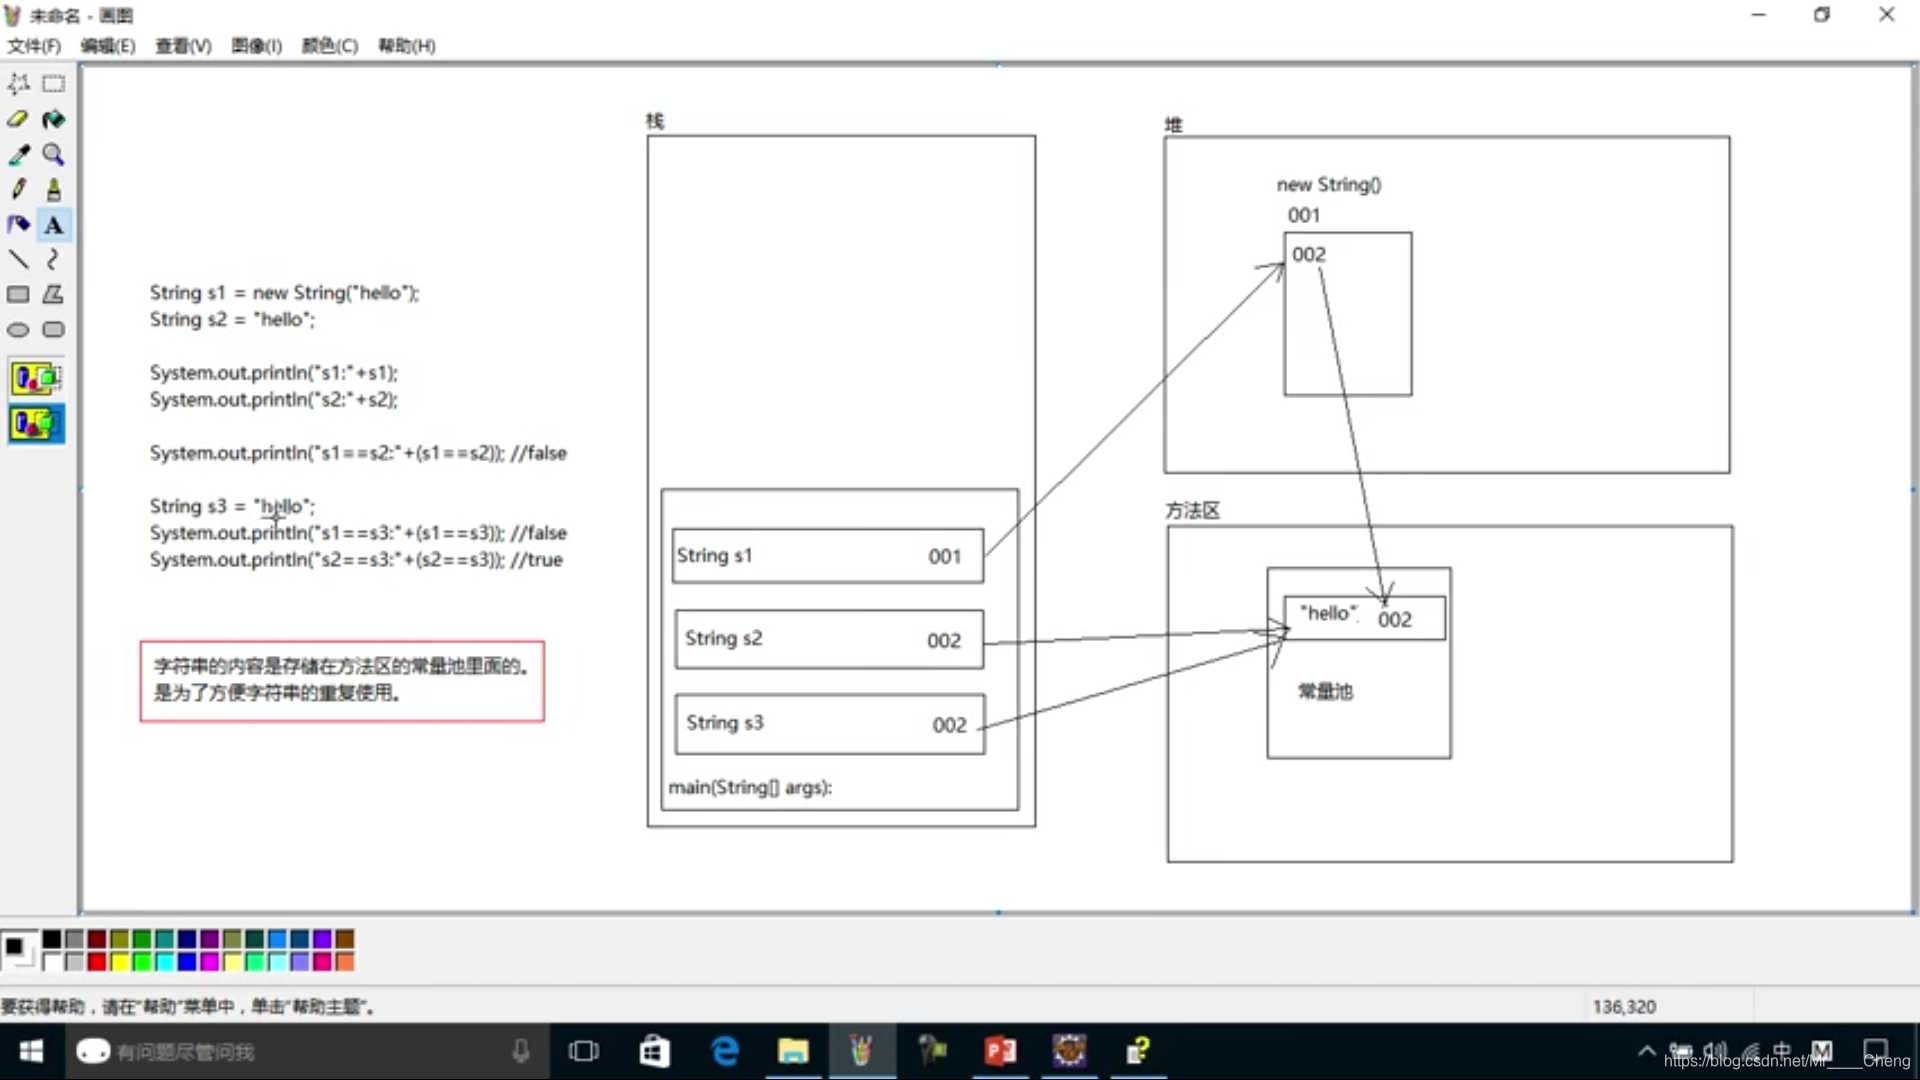Select the Brush tool

point(54,189)
